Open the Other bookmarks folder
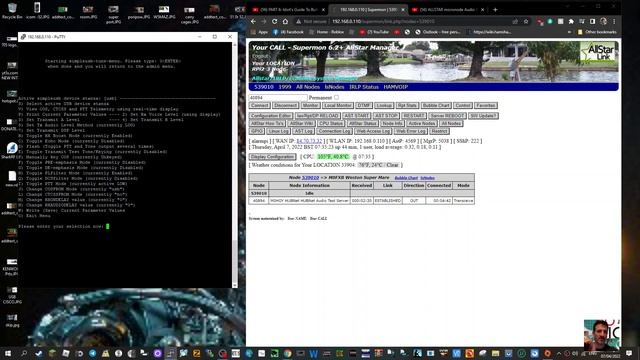This screenshot has height=360, width=640. (597, 32)
